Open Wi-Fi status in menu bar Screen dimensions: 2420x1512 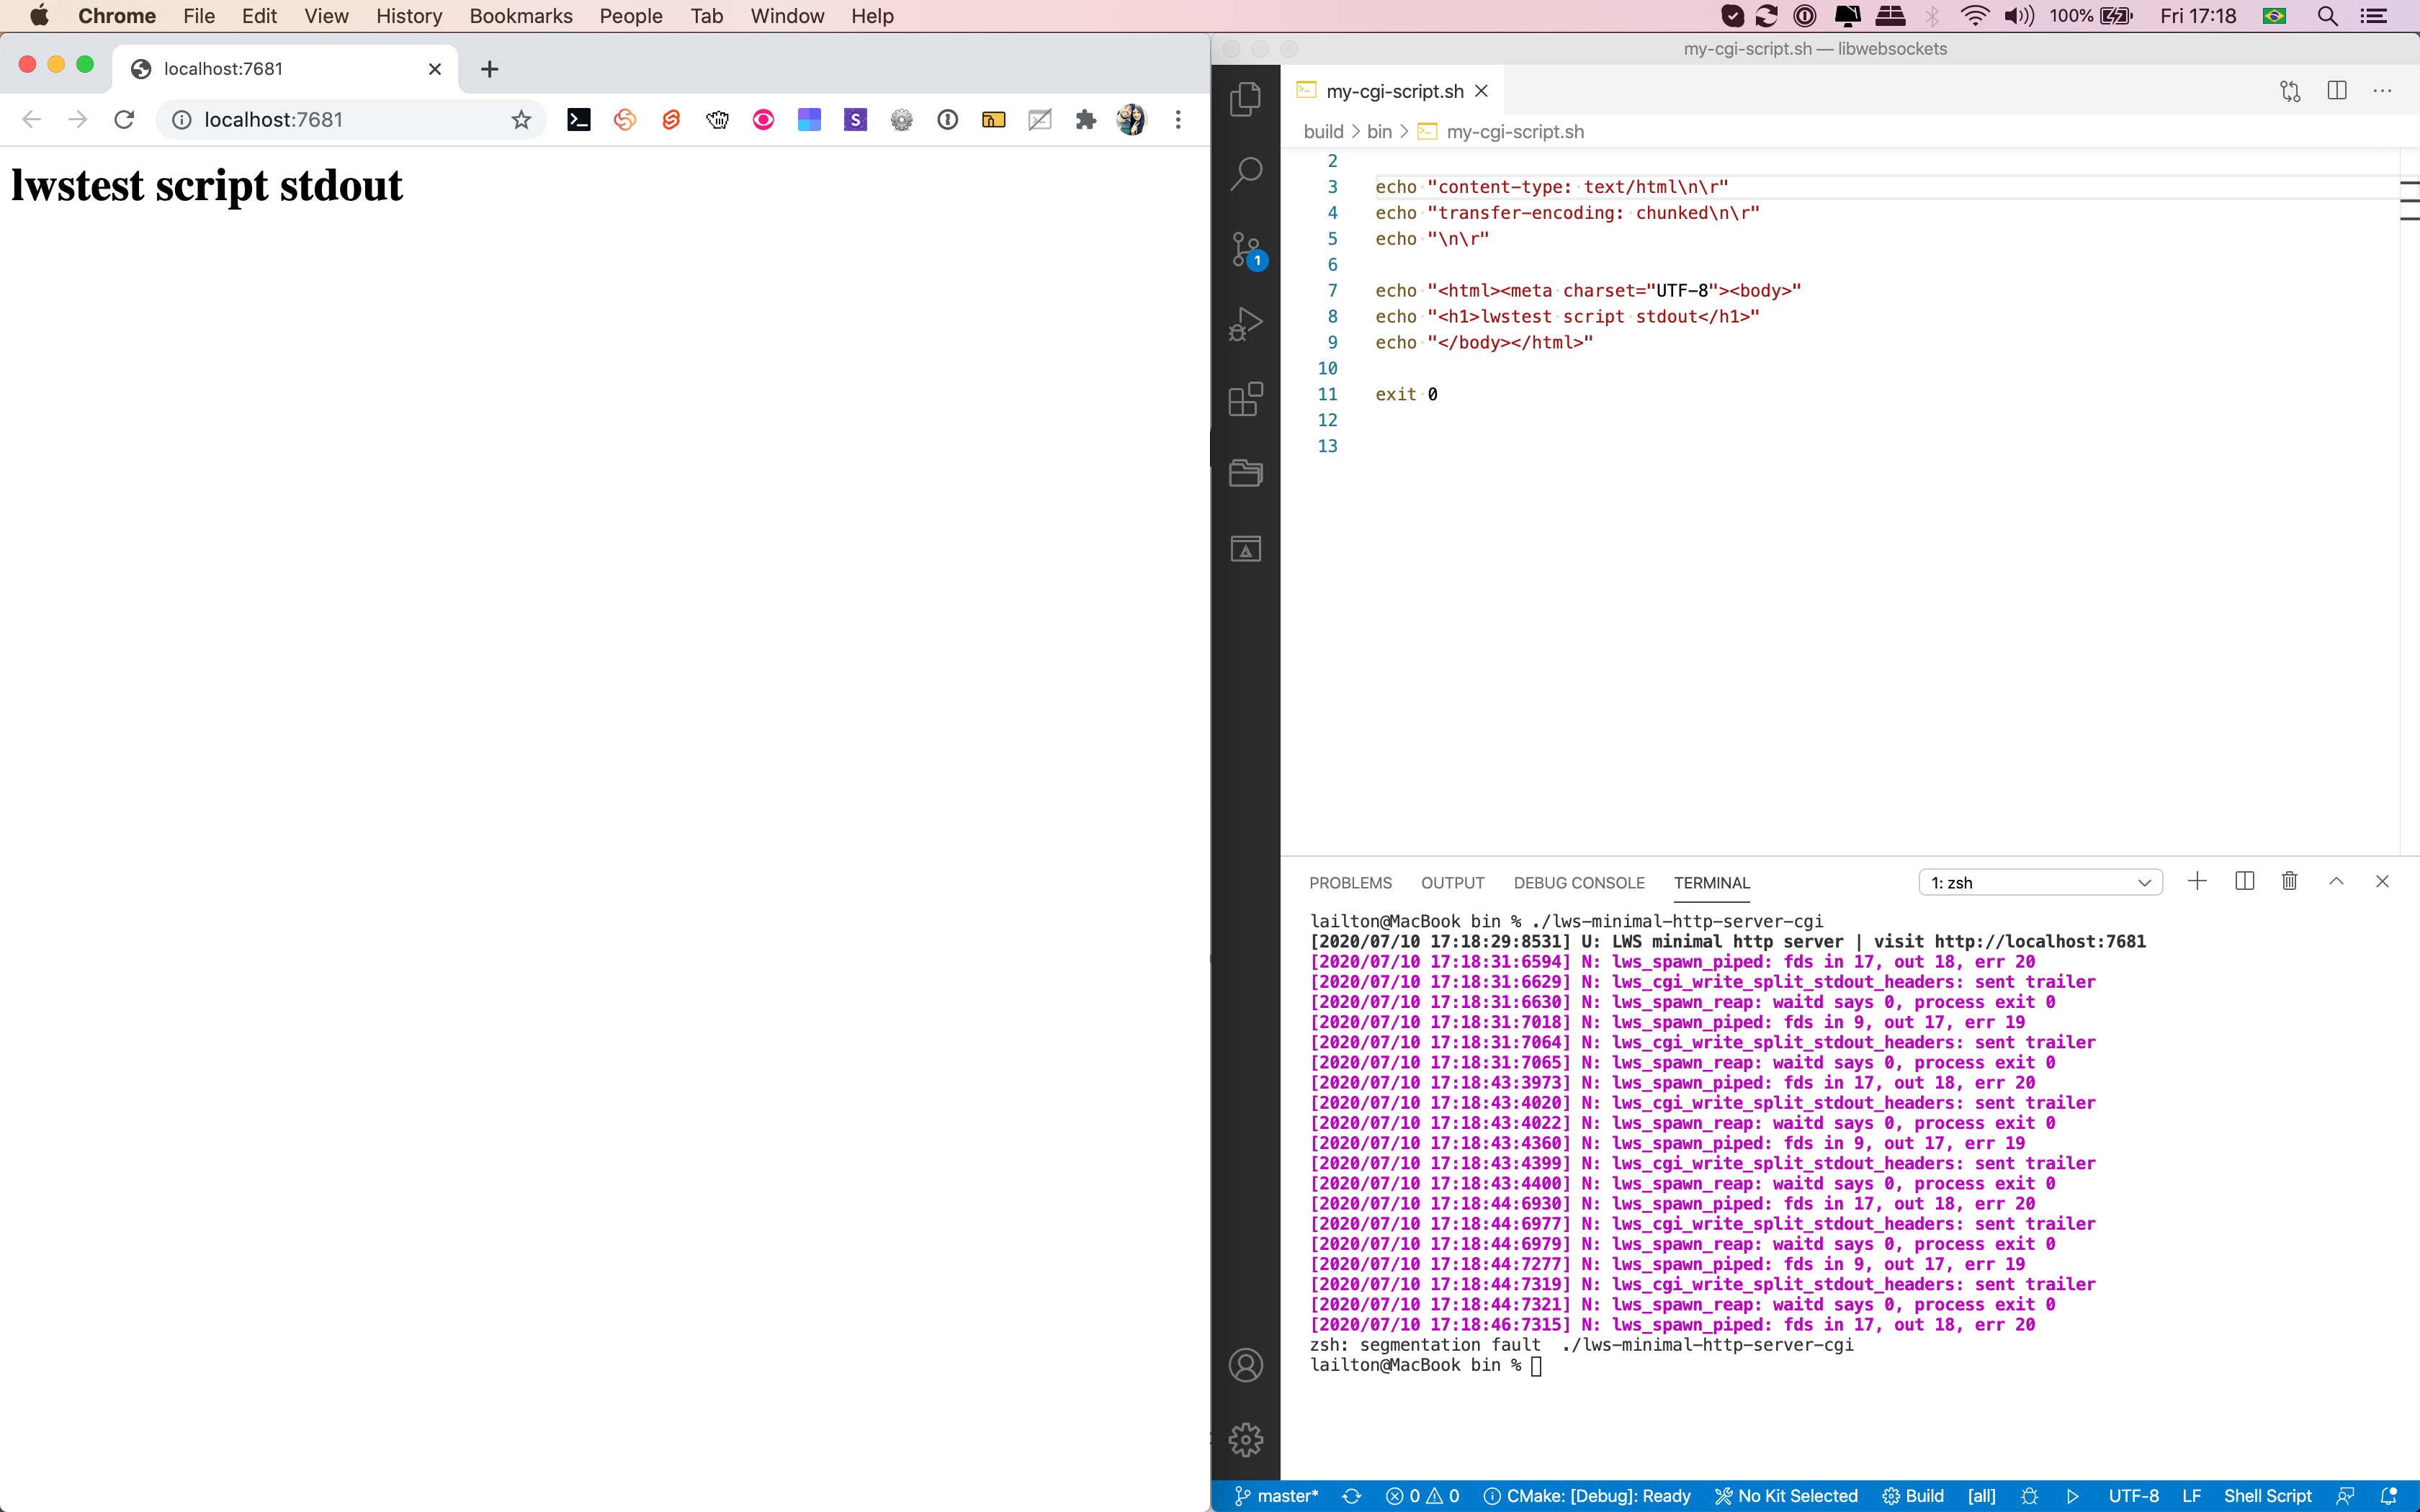pos(1974,16)
